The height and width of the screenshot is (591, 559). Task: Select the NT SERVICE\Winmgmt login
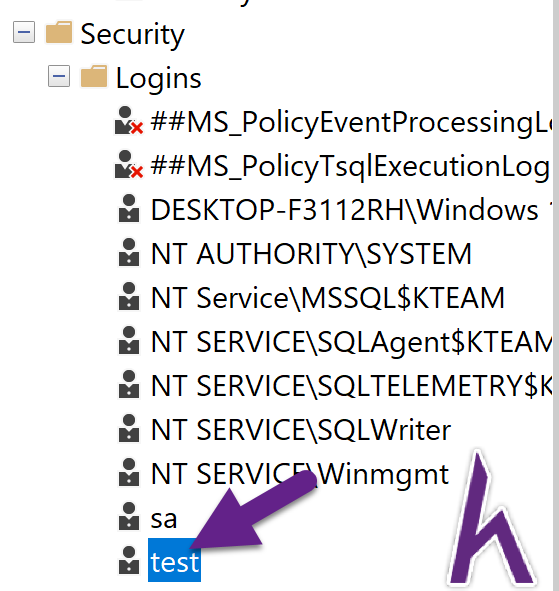tap(300, 474)
